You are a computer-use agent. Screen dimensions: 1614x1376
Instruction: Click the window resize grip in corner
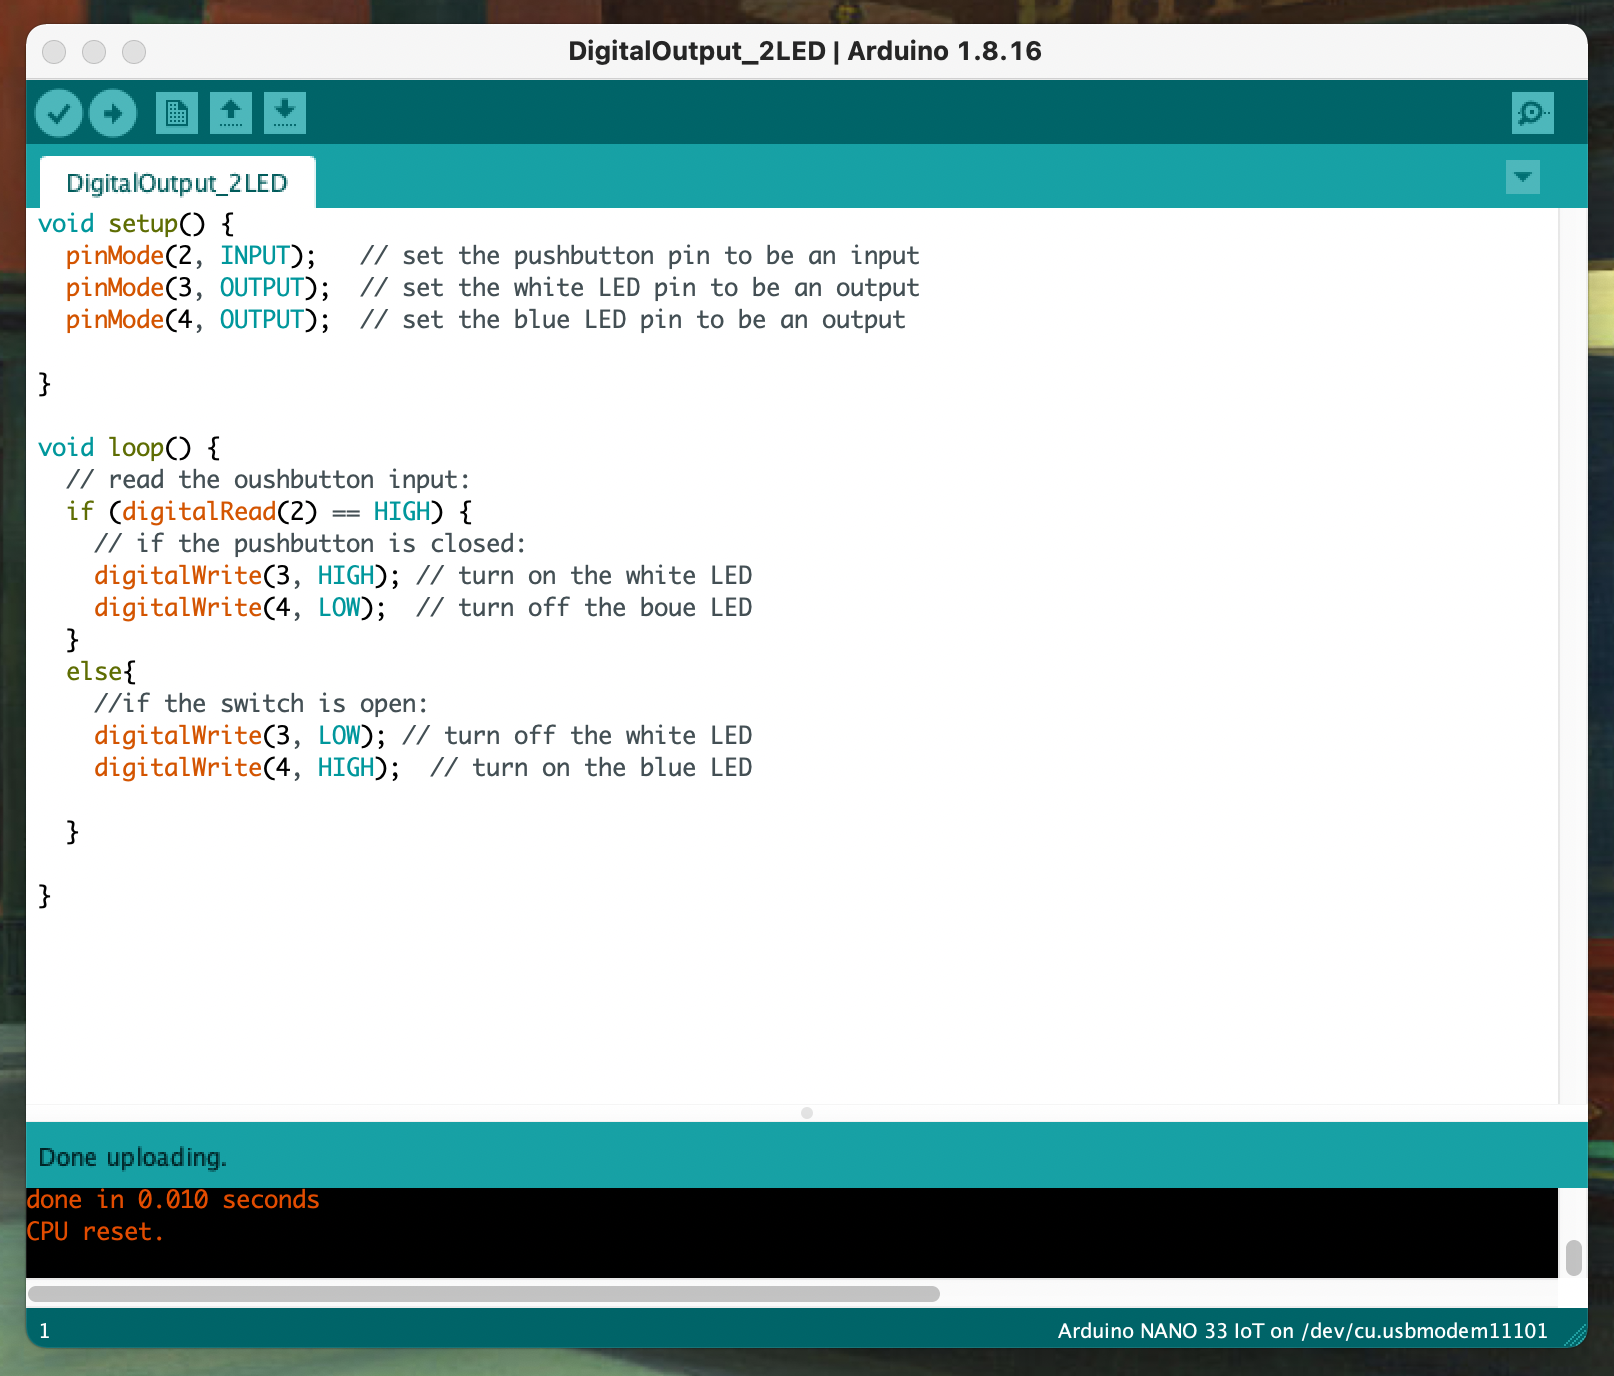pyautogui.click(x=1575, y=1335)
